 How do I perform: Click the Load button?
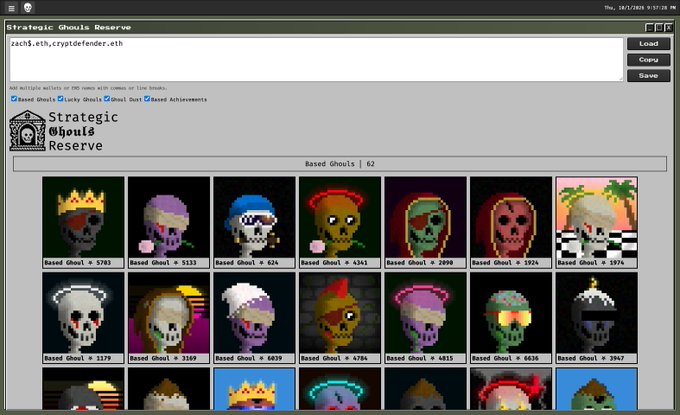click(648, 44)
